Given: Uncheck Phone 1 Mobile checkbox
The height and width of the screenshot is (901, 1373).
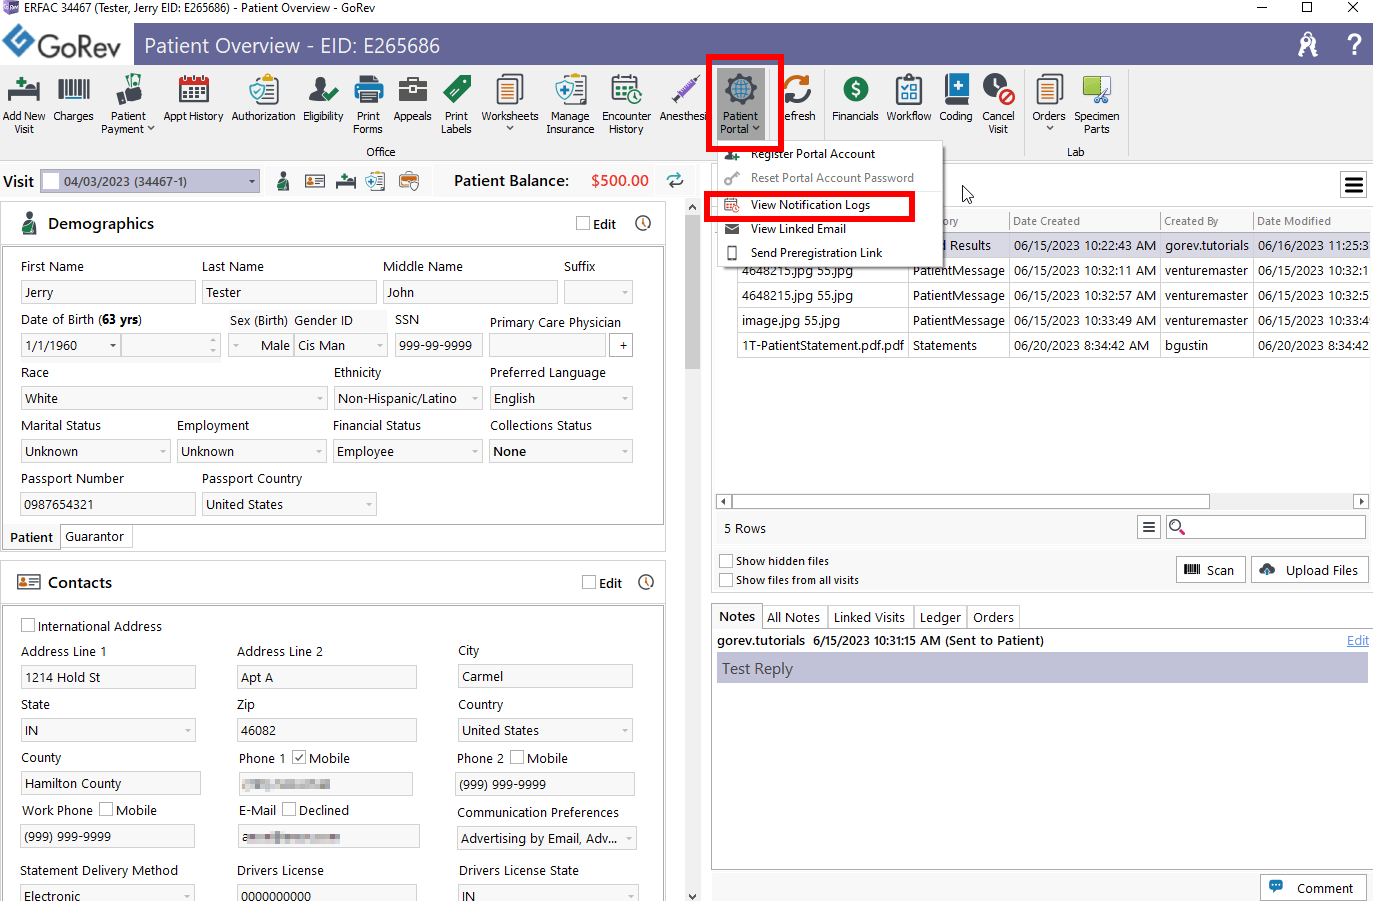Looking at the screenshot, I should (299, 757).
